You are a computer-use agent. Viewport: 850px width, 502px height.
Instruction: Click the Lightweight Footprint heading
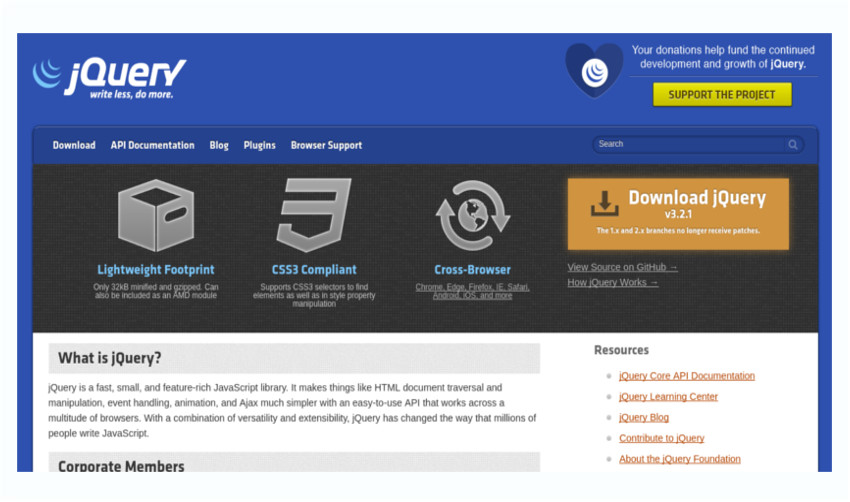pyautogui.click(x=156, y=269)
